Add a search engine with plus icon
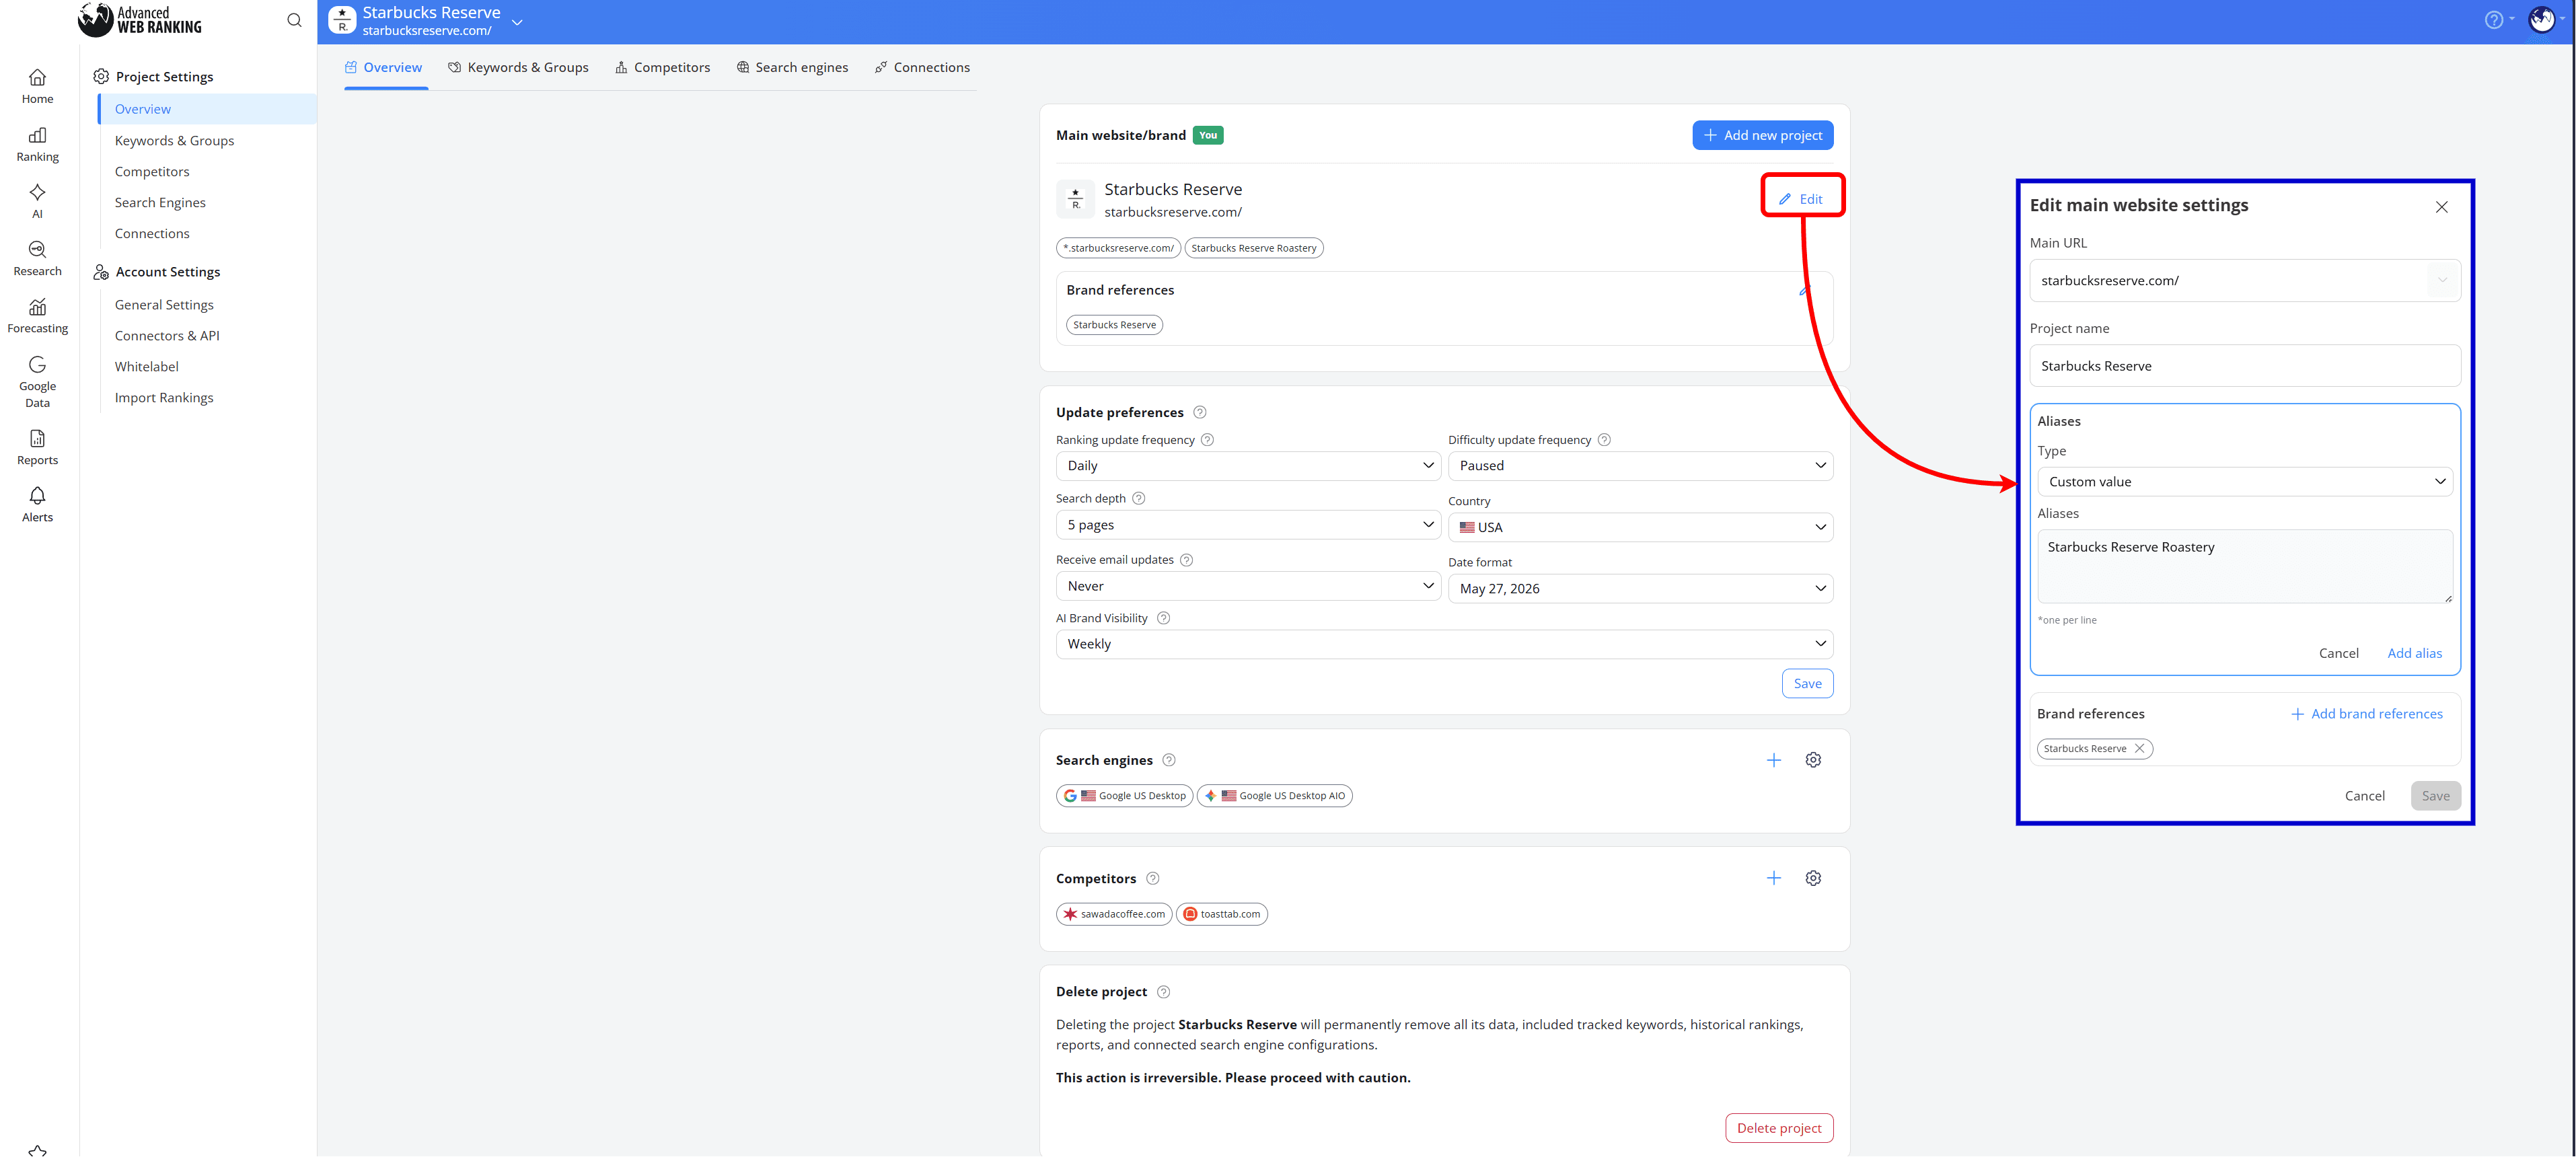The height and width of the screenshot is (1157, 2576). pyautogui.click(x=1773, y=760)
